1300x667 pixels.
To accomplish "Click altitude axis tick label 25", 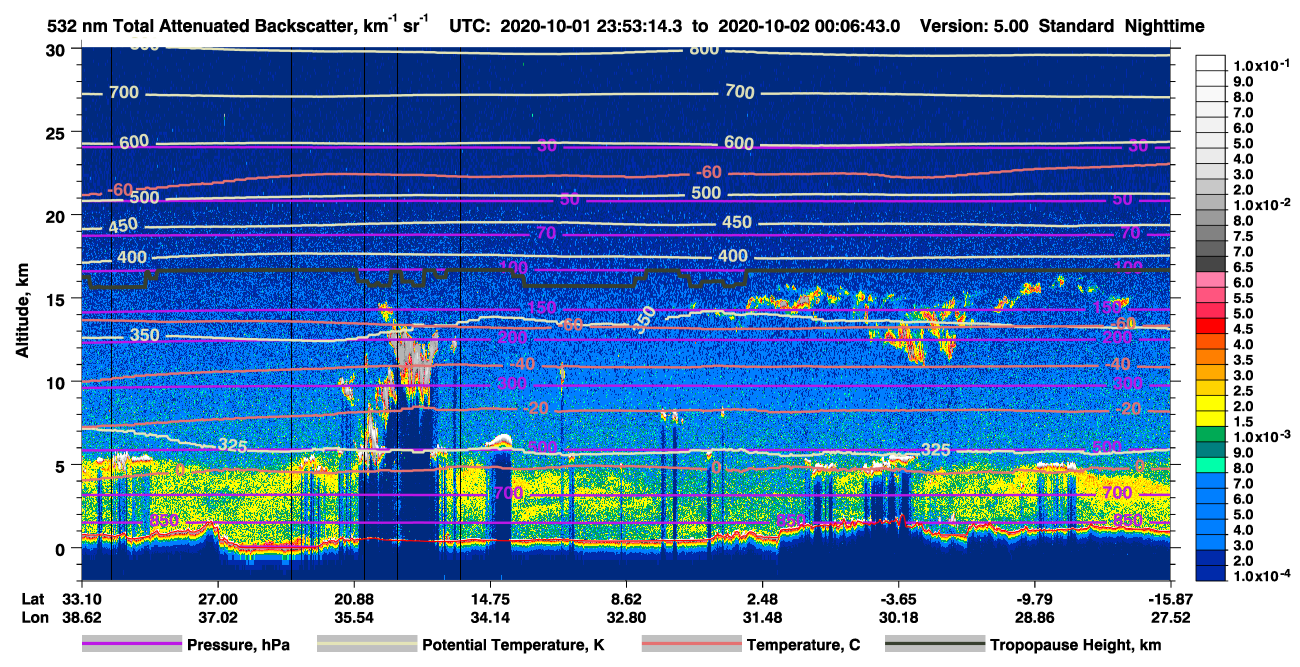I will (57, 132).
